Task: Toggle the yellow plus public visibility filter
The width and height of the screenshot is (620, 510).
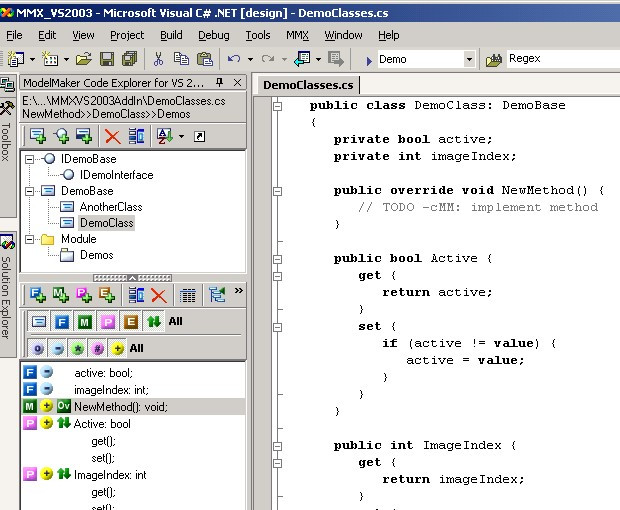Action: 117,349
